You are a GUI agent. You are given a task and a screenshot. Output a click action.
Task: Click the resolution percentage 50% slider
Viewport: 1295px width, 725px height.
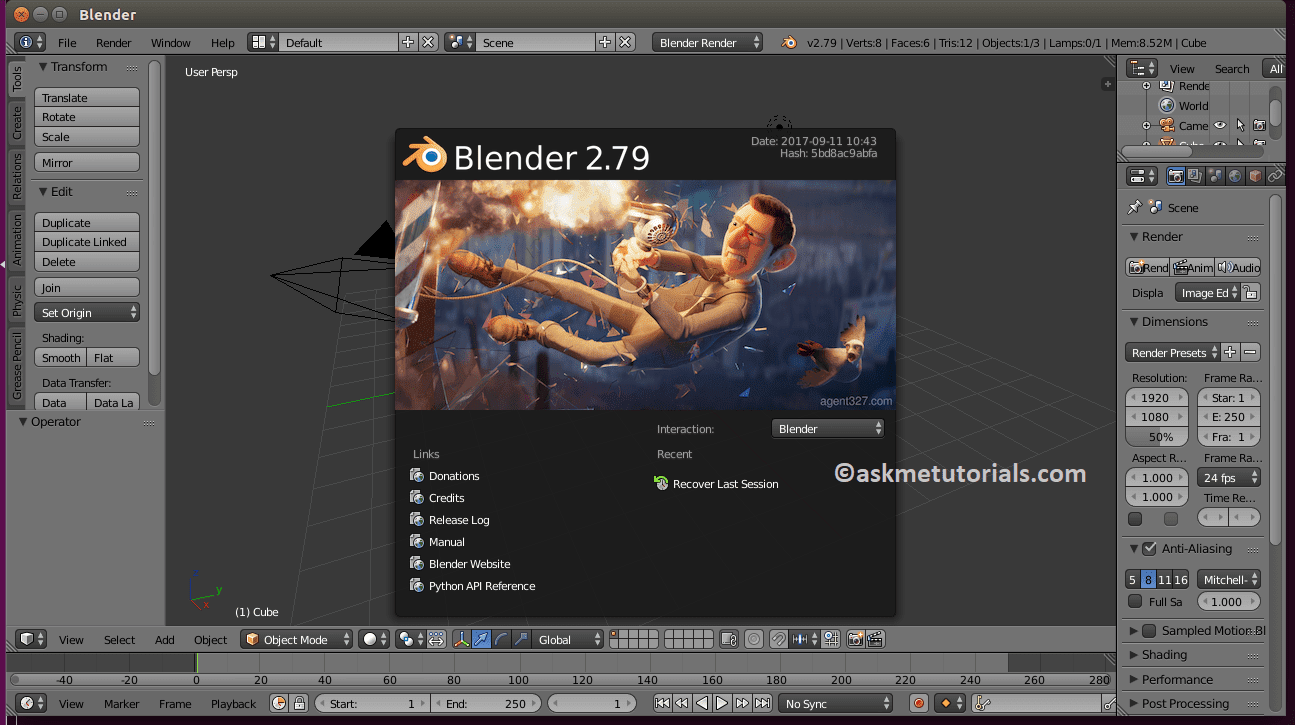click(x=1158, y=436)
